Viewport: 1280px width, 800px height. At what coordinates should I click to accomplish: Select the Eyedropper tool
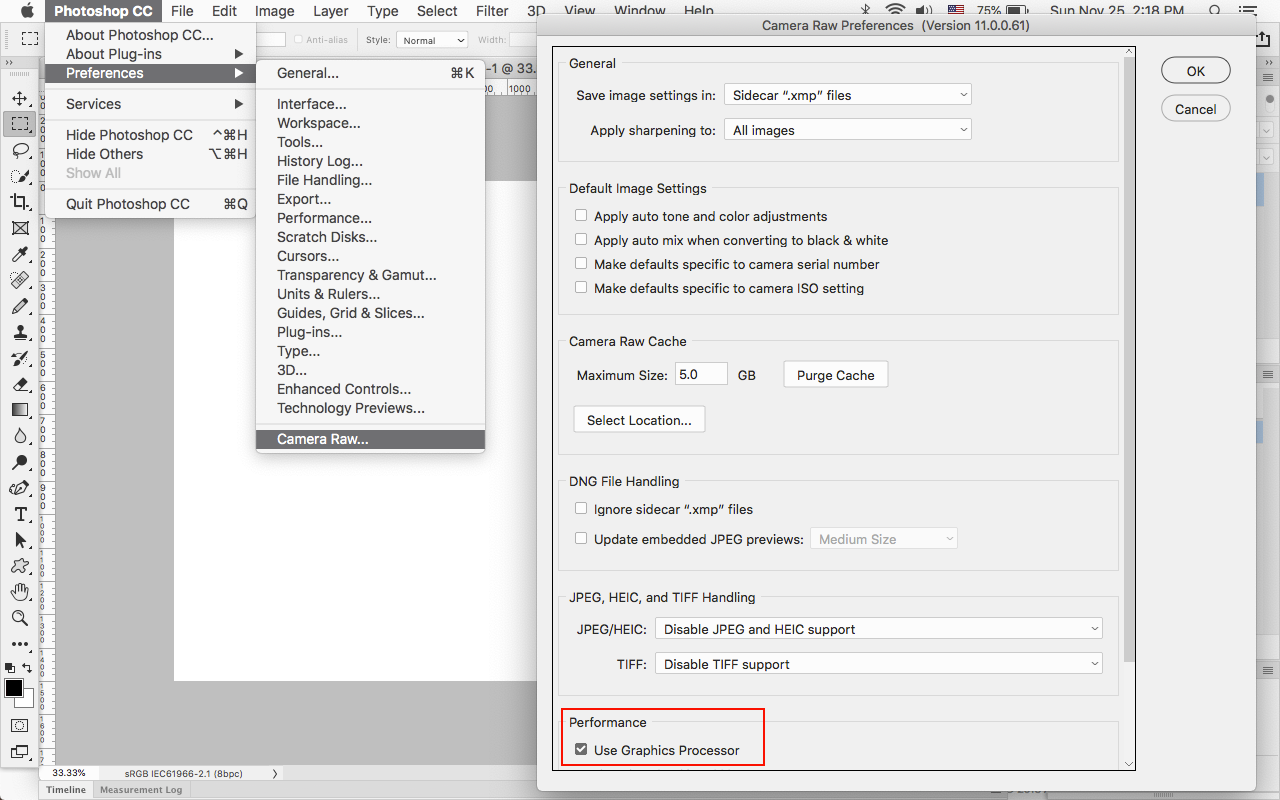(x=19, y=254)
